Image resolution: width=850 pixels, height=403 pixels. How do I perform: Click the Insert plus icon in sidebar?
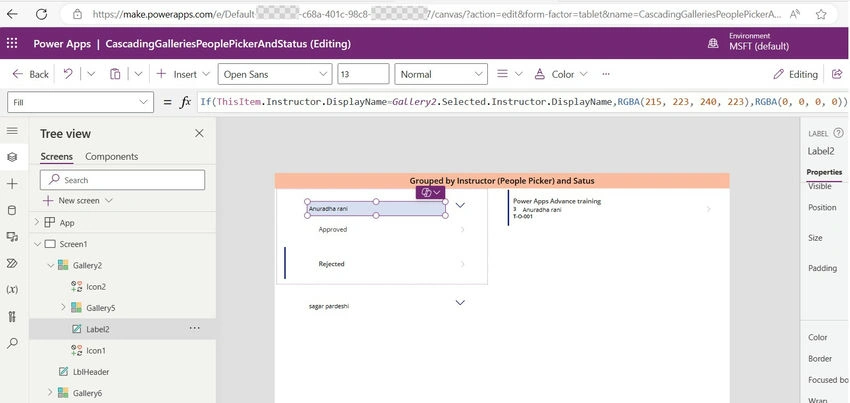[x=12, y=184]
